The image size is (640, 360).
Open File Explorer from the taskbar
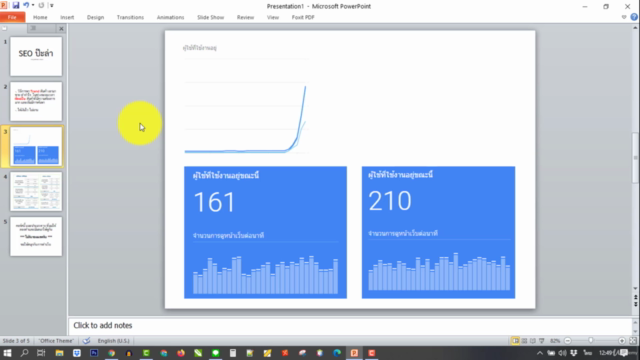tap(59, 353)
